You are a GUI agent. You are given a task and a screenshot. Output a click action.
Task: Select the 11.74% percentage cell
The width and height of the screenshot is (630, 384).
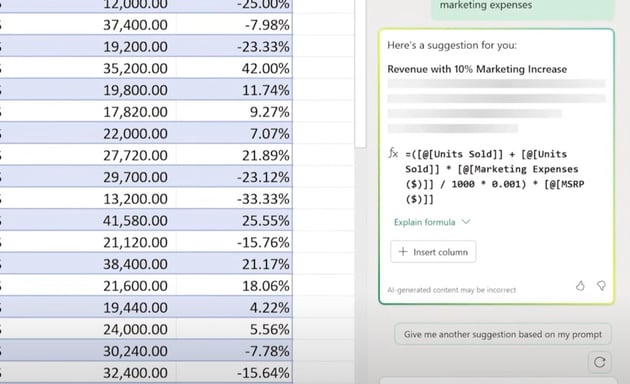click(234, 90)
